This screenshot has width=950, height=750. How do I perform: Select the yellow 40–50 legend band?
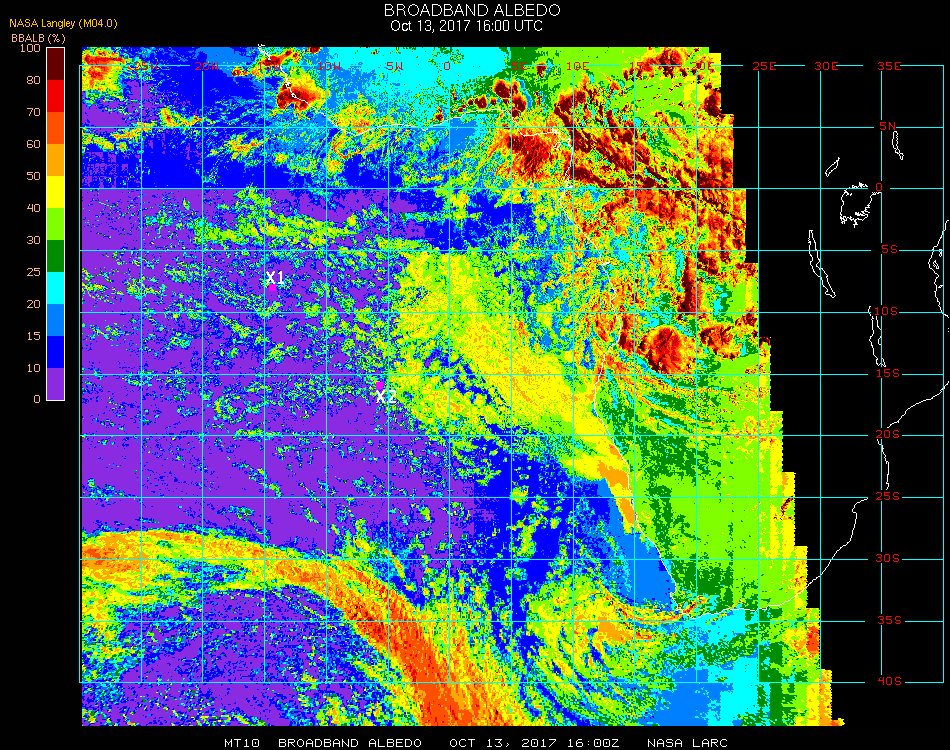pyautogui.click(x=55, y=192)
